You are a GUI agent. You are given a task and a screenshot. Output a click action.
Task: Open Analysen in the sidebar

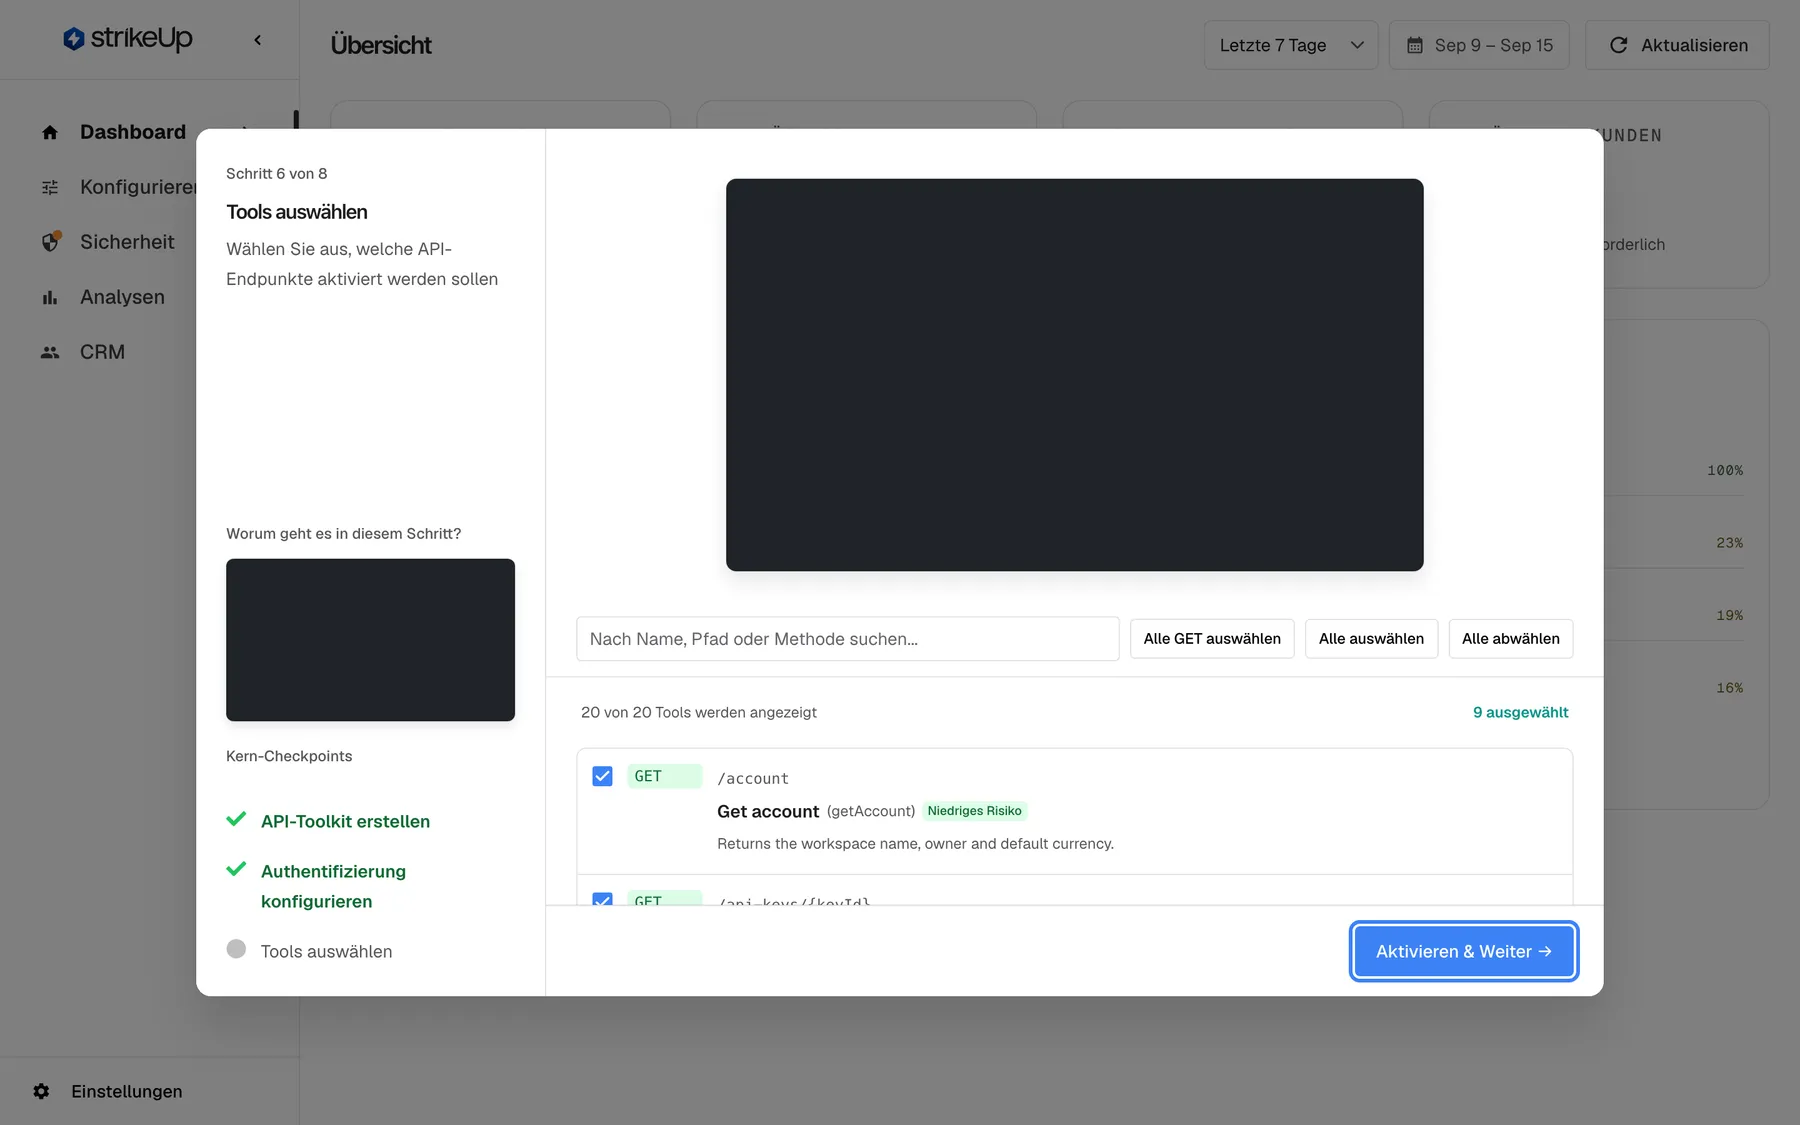point(122,297)
